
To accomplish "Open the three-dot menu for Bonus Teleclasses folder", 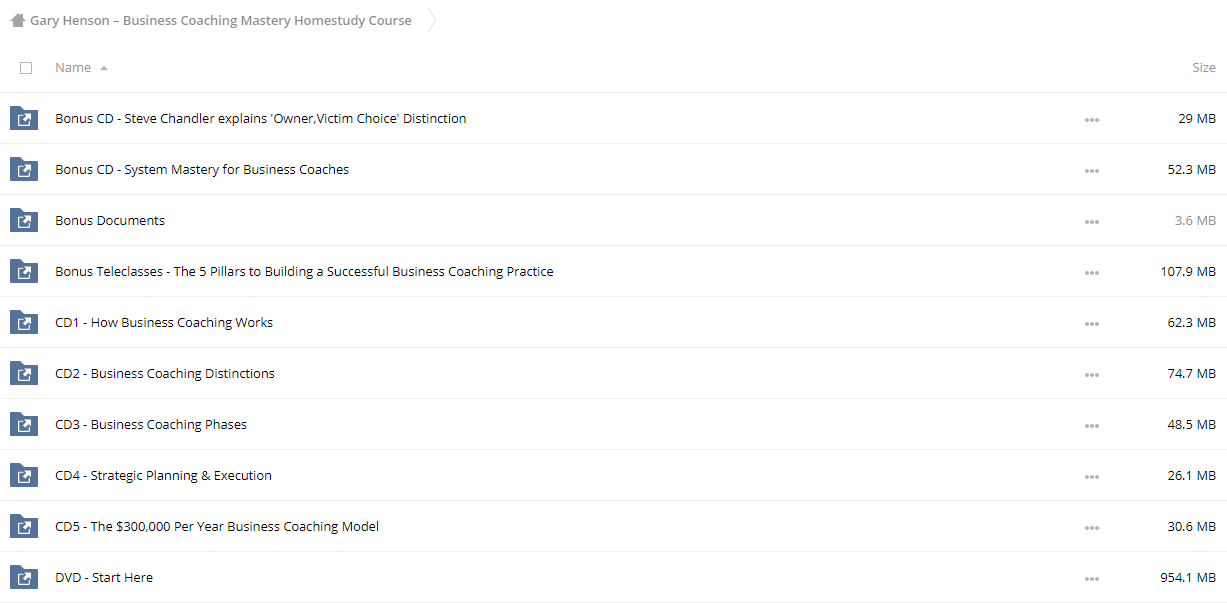I will point(1091,272).
